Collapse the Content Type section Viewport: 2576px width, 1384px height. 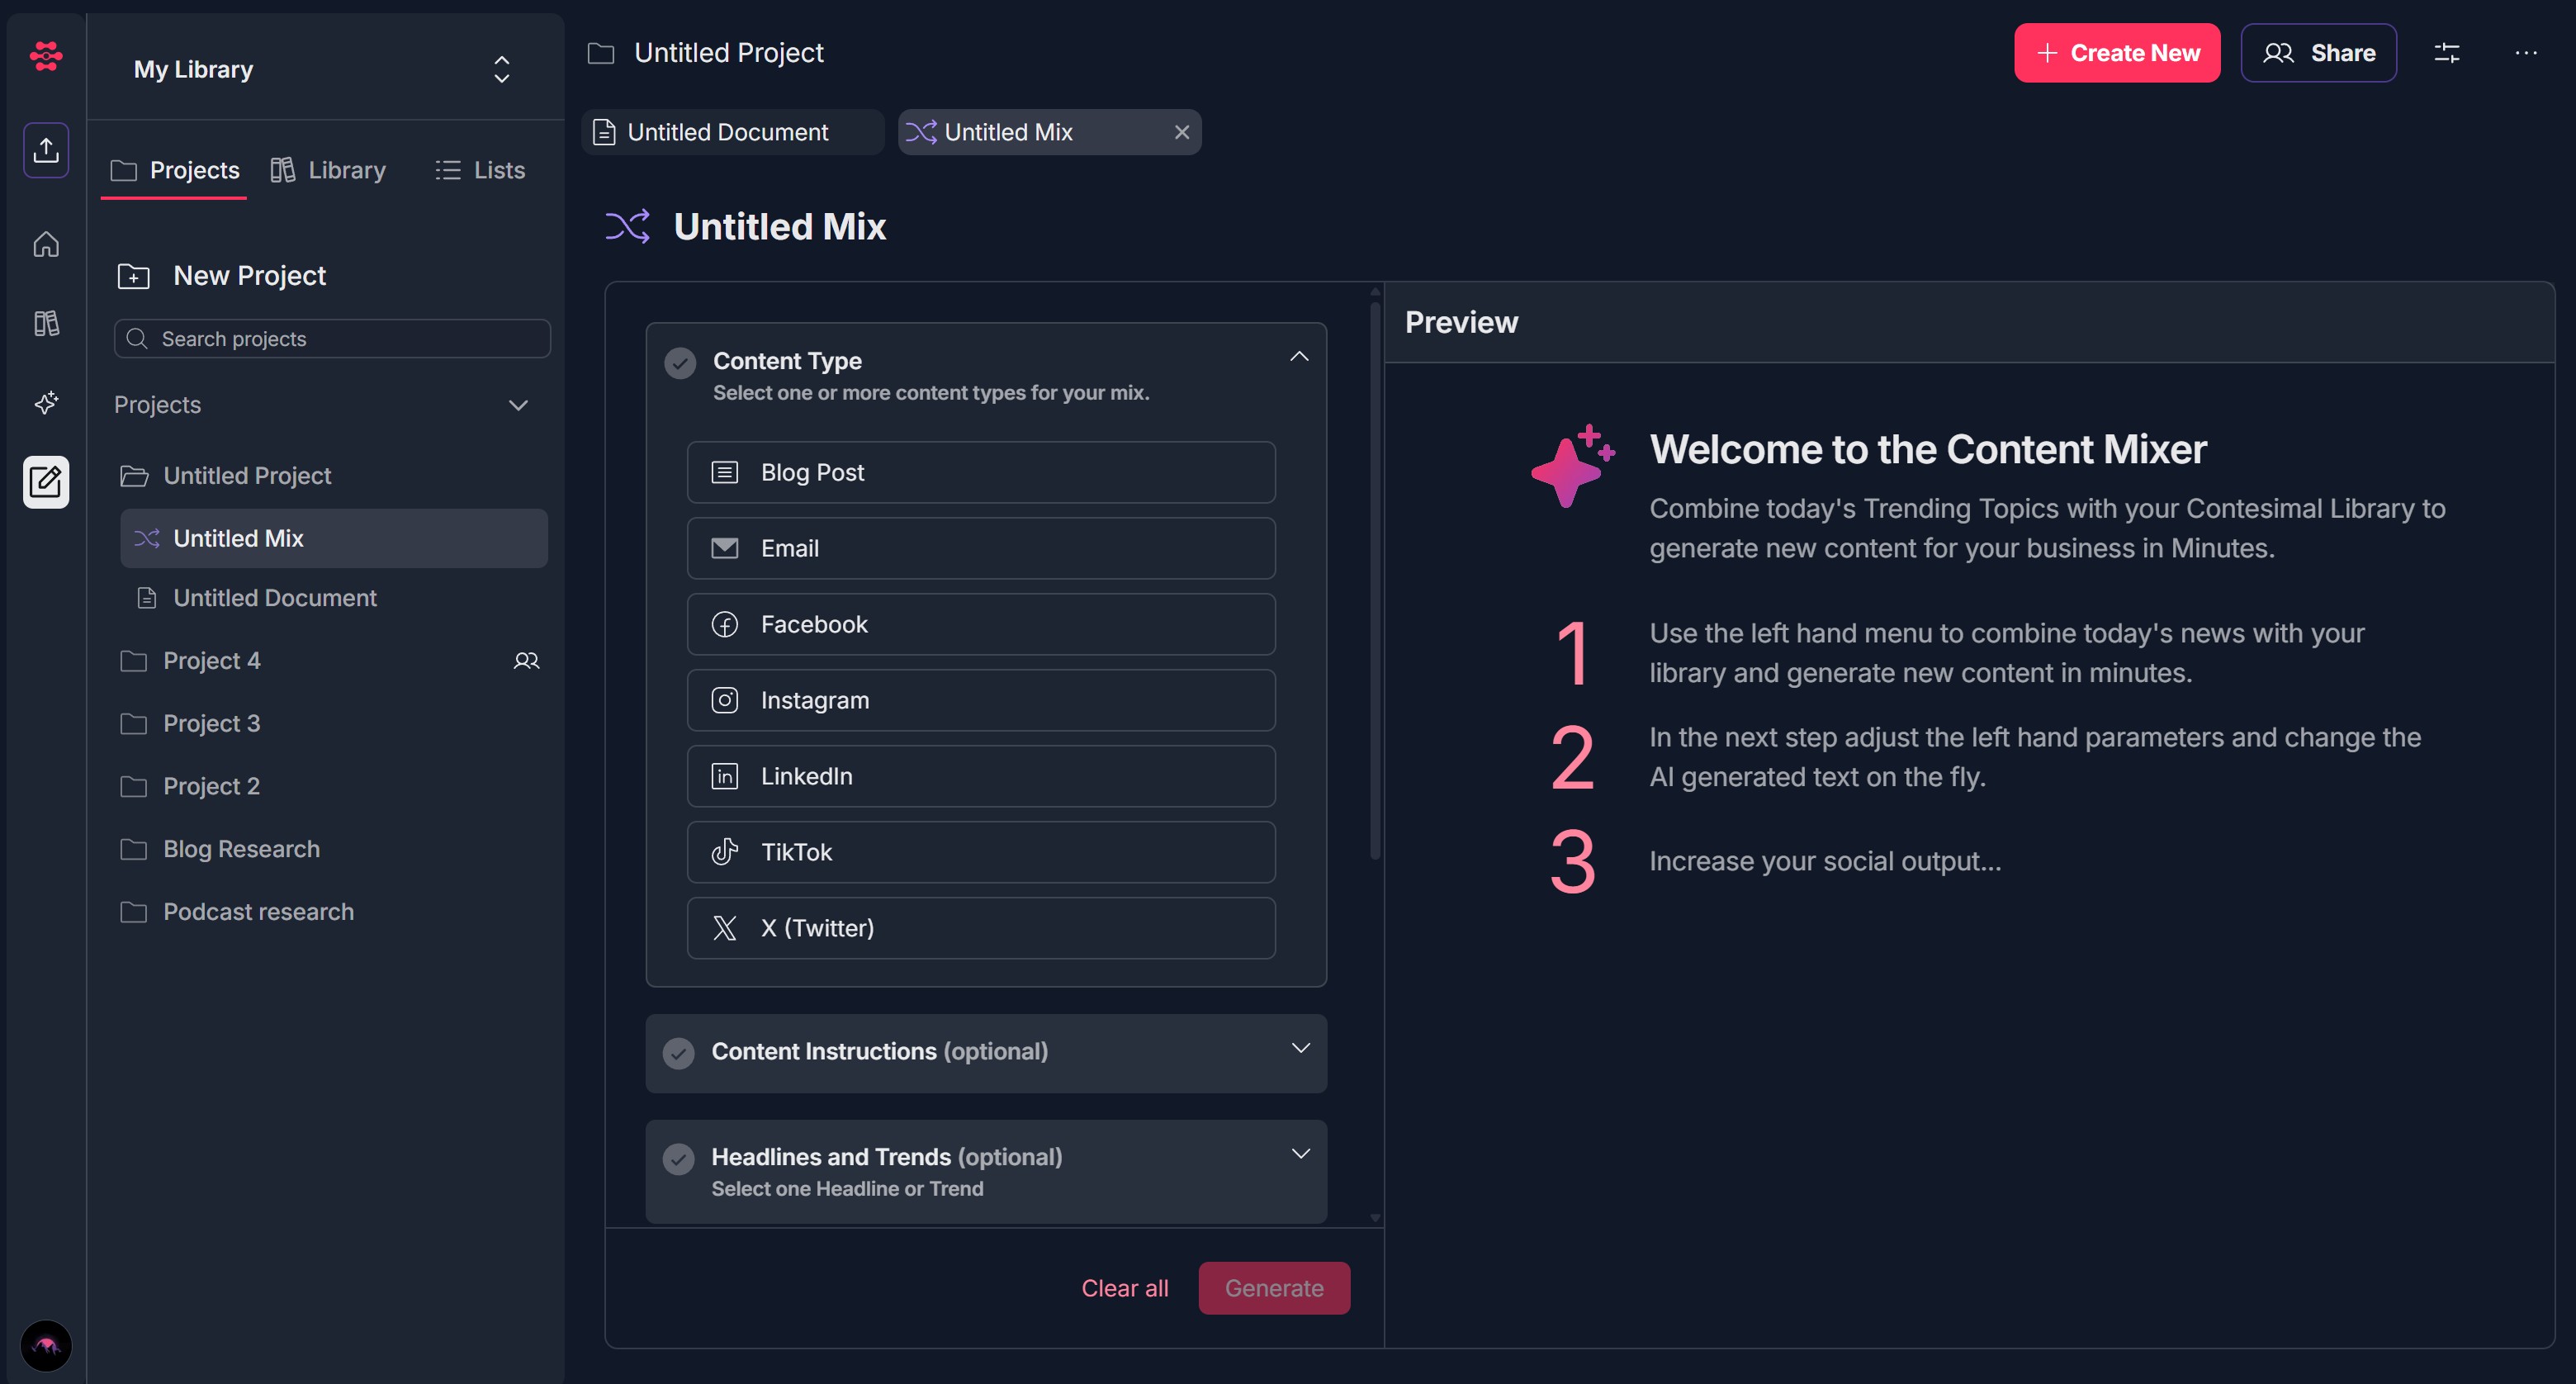[x=1298, y=357]
